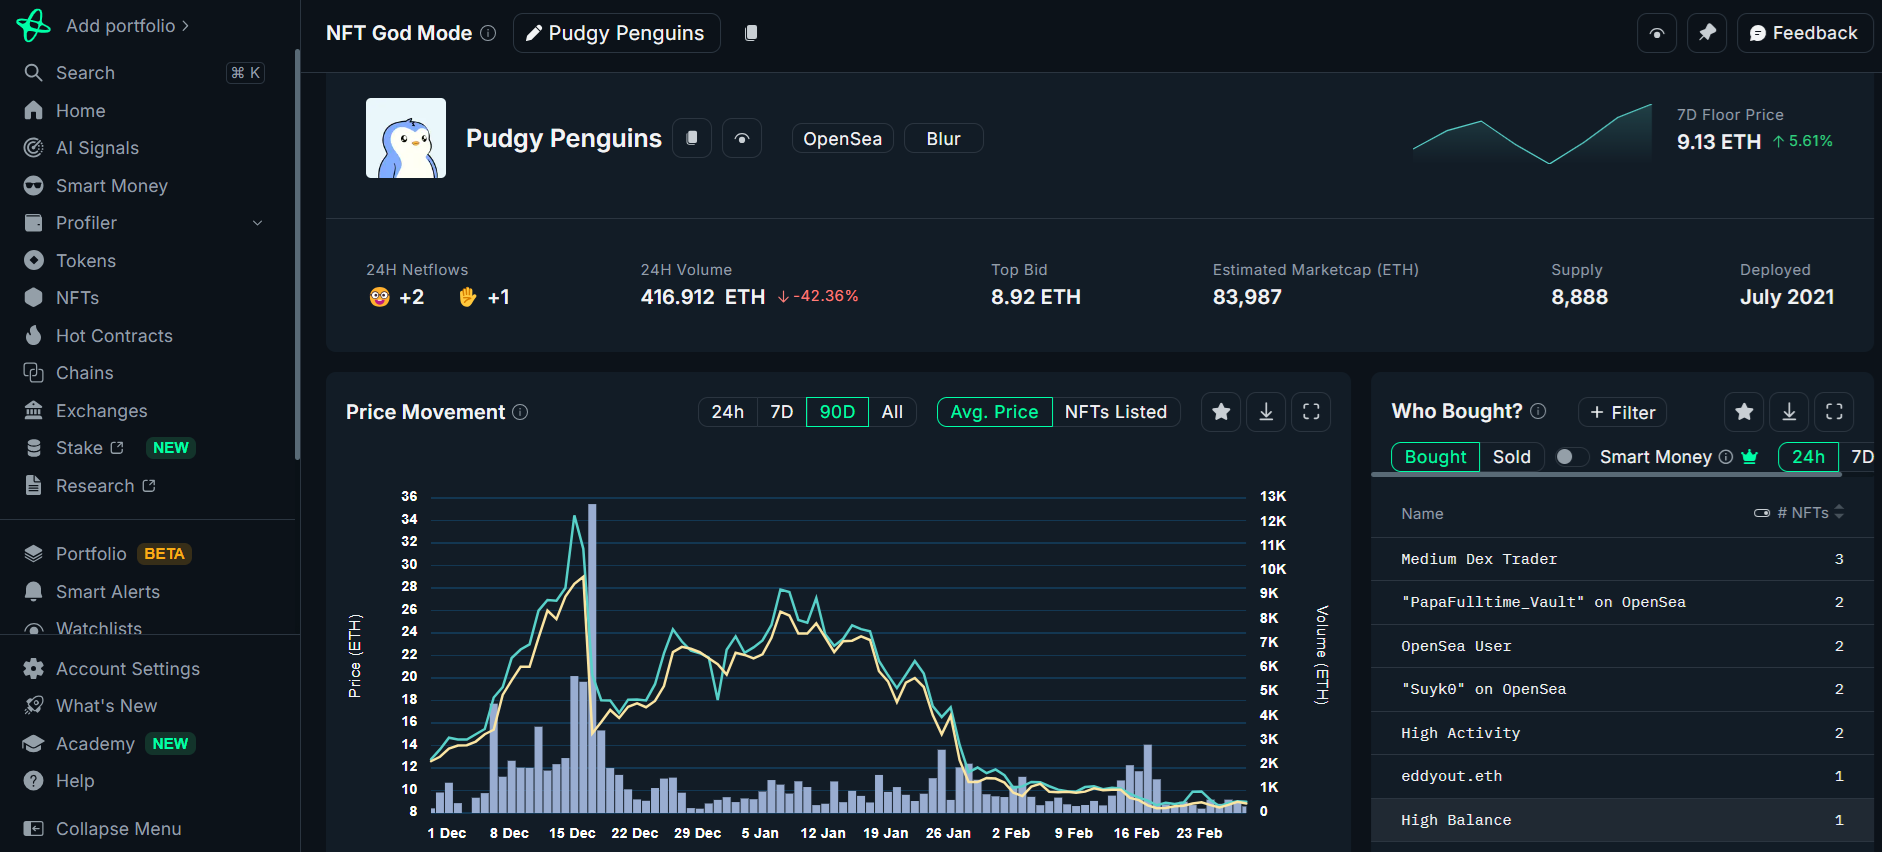The width and height of the screenshot is (1882, 852).
Task: Expand Price Movement chart to fullscreen
Action: tap(1311, 412)
